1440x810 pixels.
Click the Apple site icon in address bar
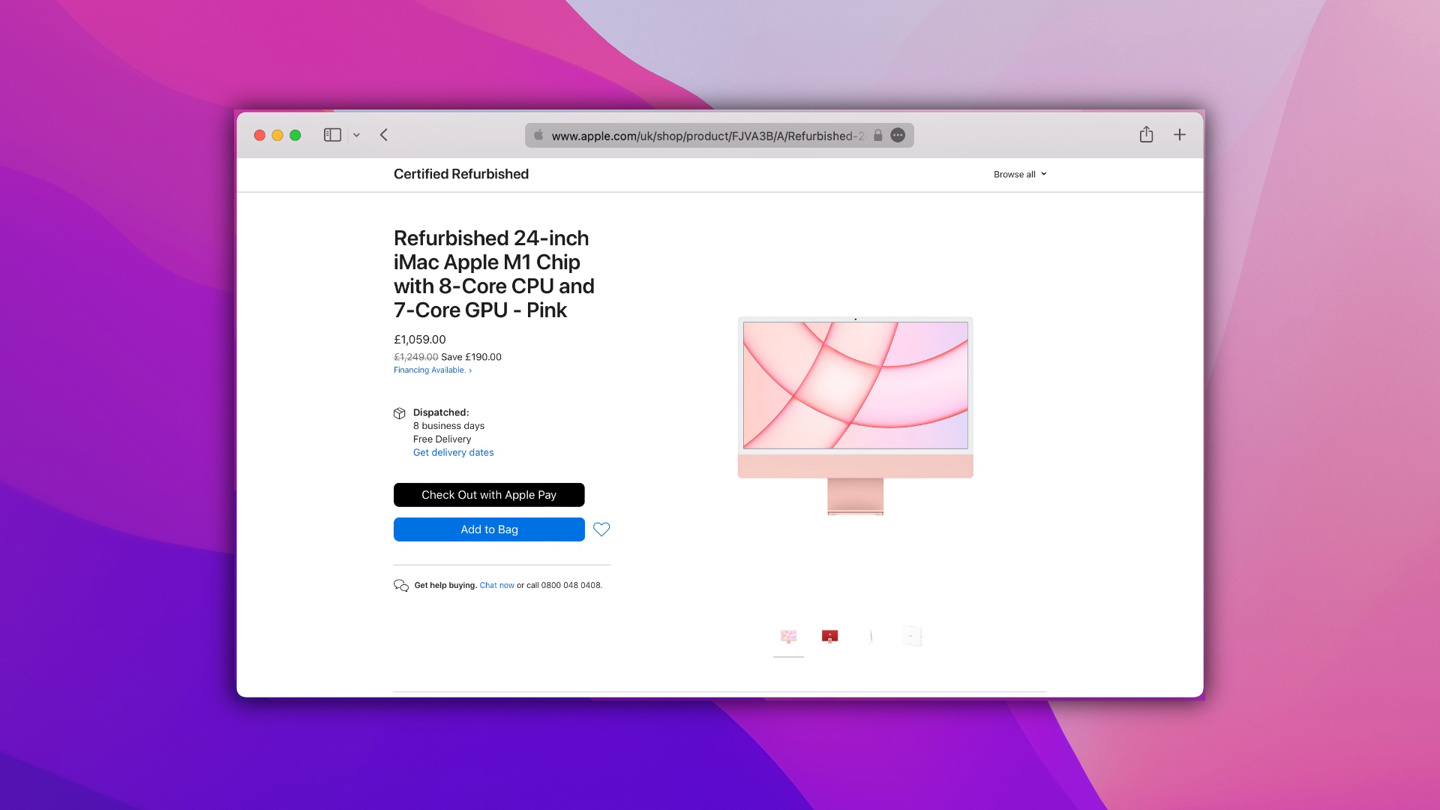tap(538, 135)
